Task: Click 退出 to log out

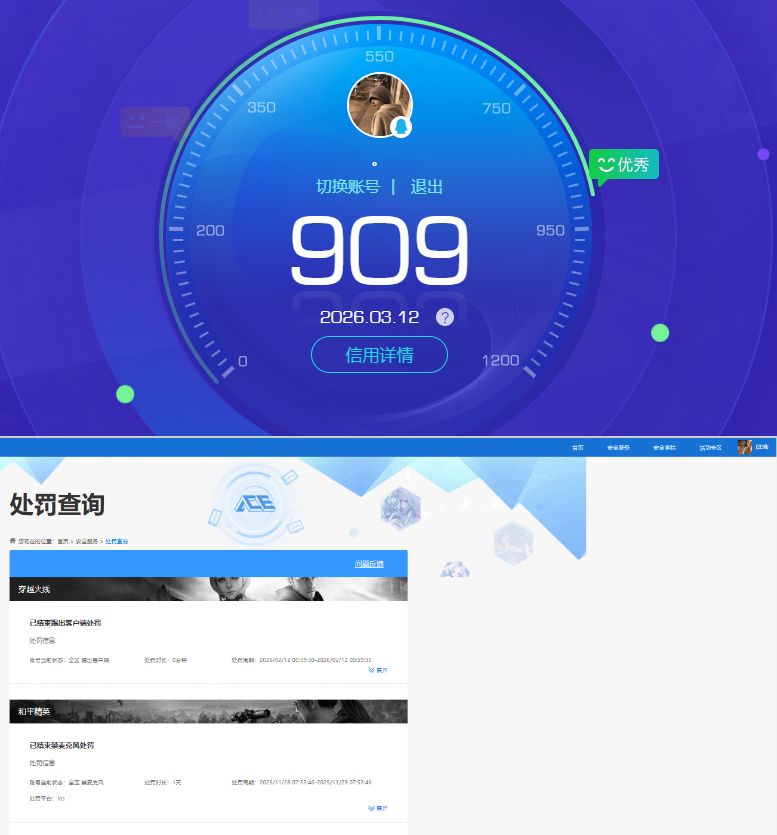Action: [426, 187]
